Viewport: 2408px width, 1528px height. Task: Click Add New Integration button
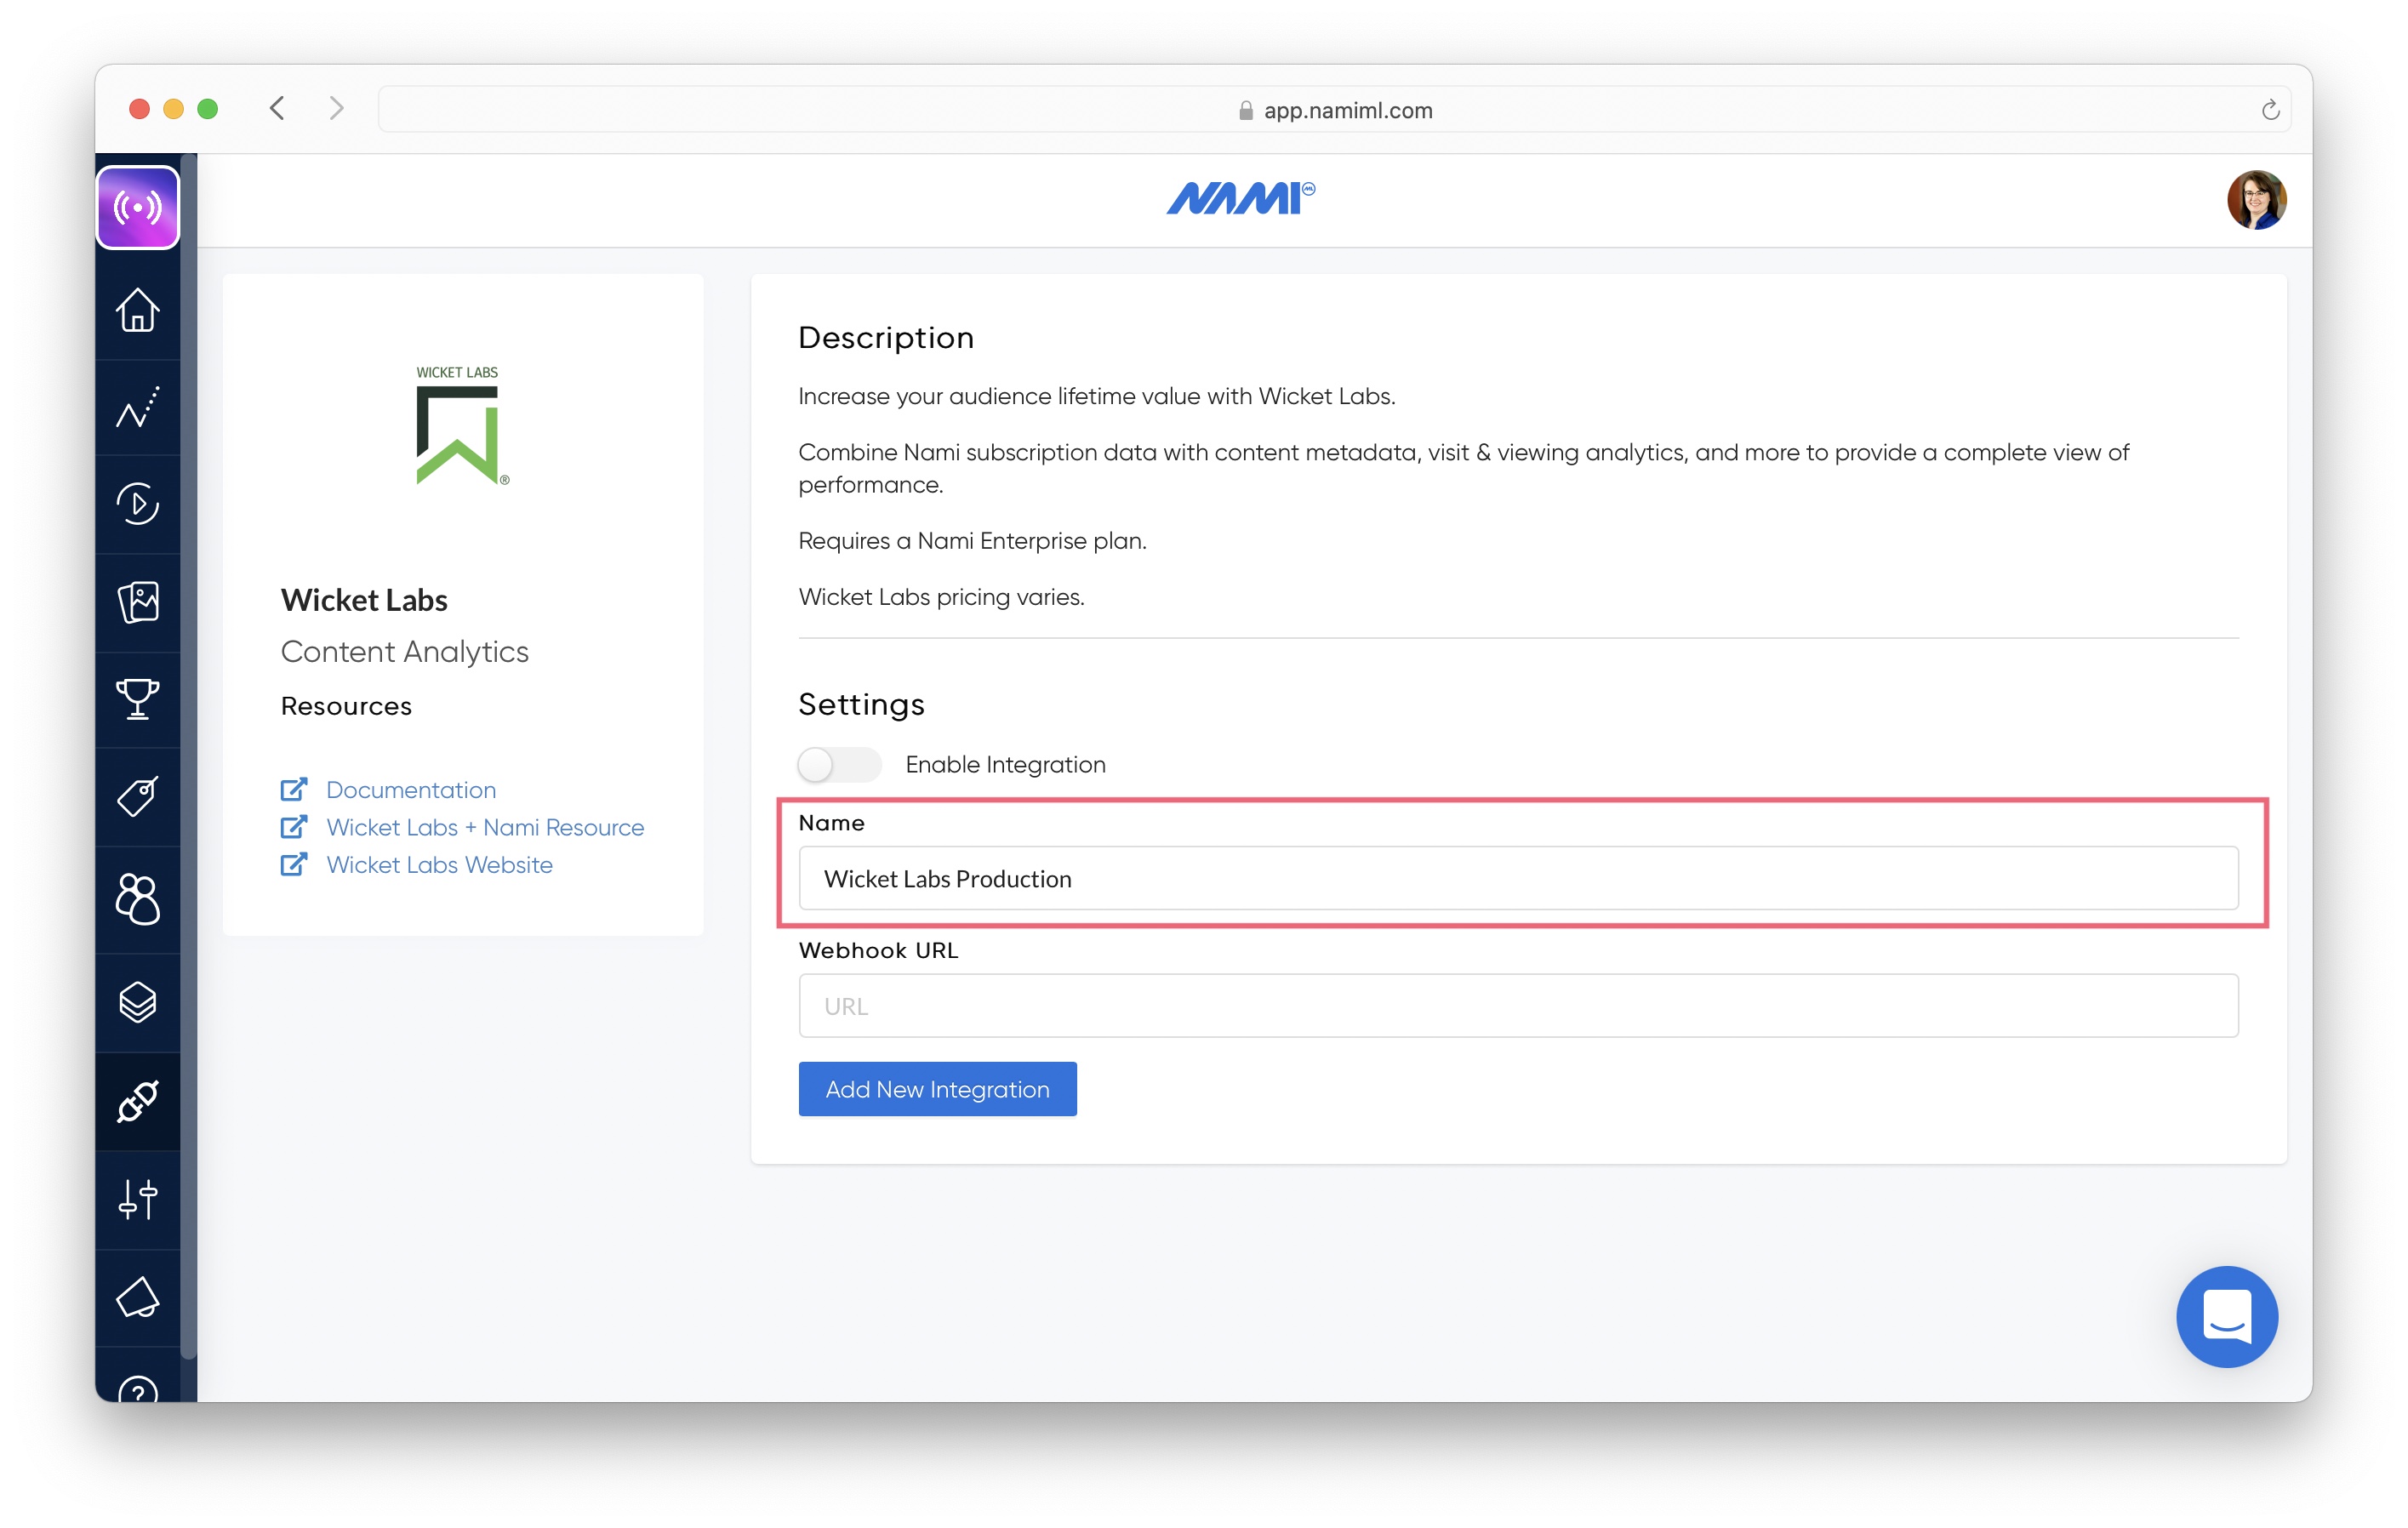tap(937, 1089)
